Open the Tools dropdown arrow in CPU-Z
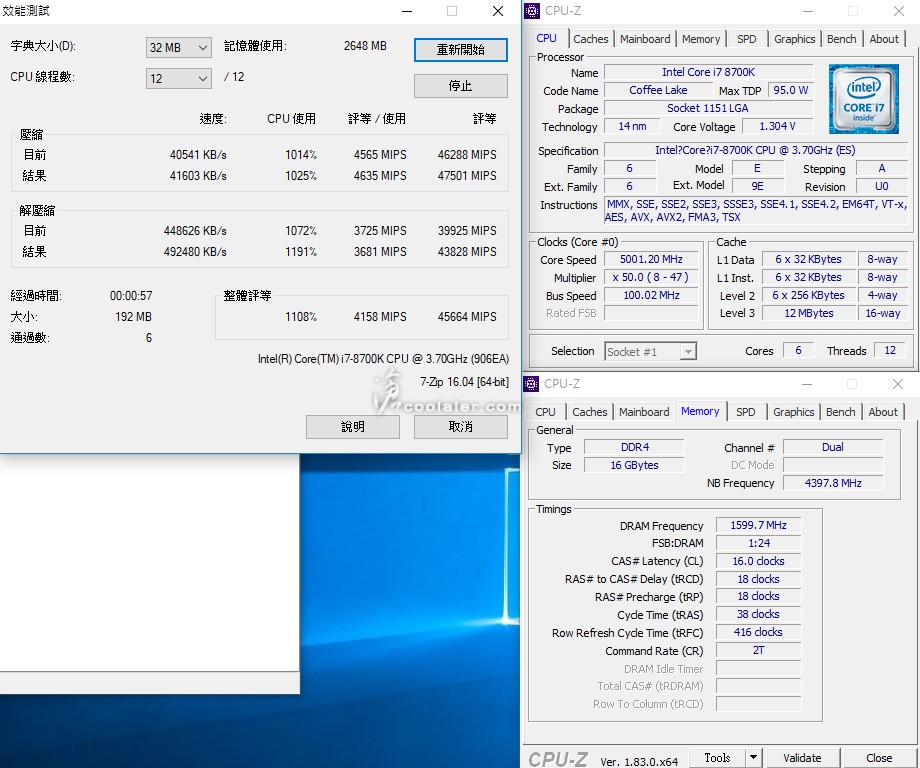This screenshot has height=768, width=920. pos(753,758)
